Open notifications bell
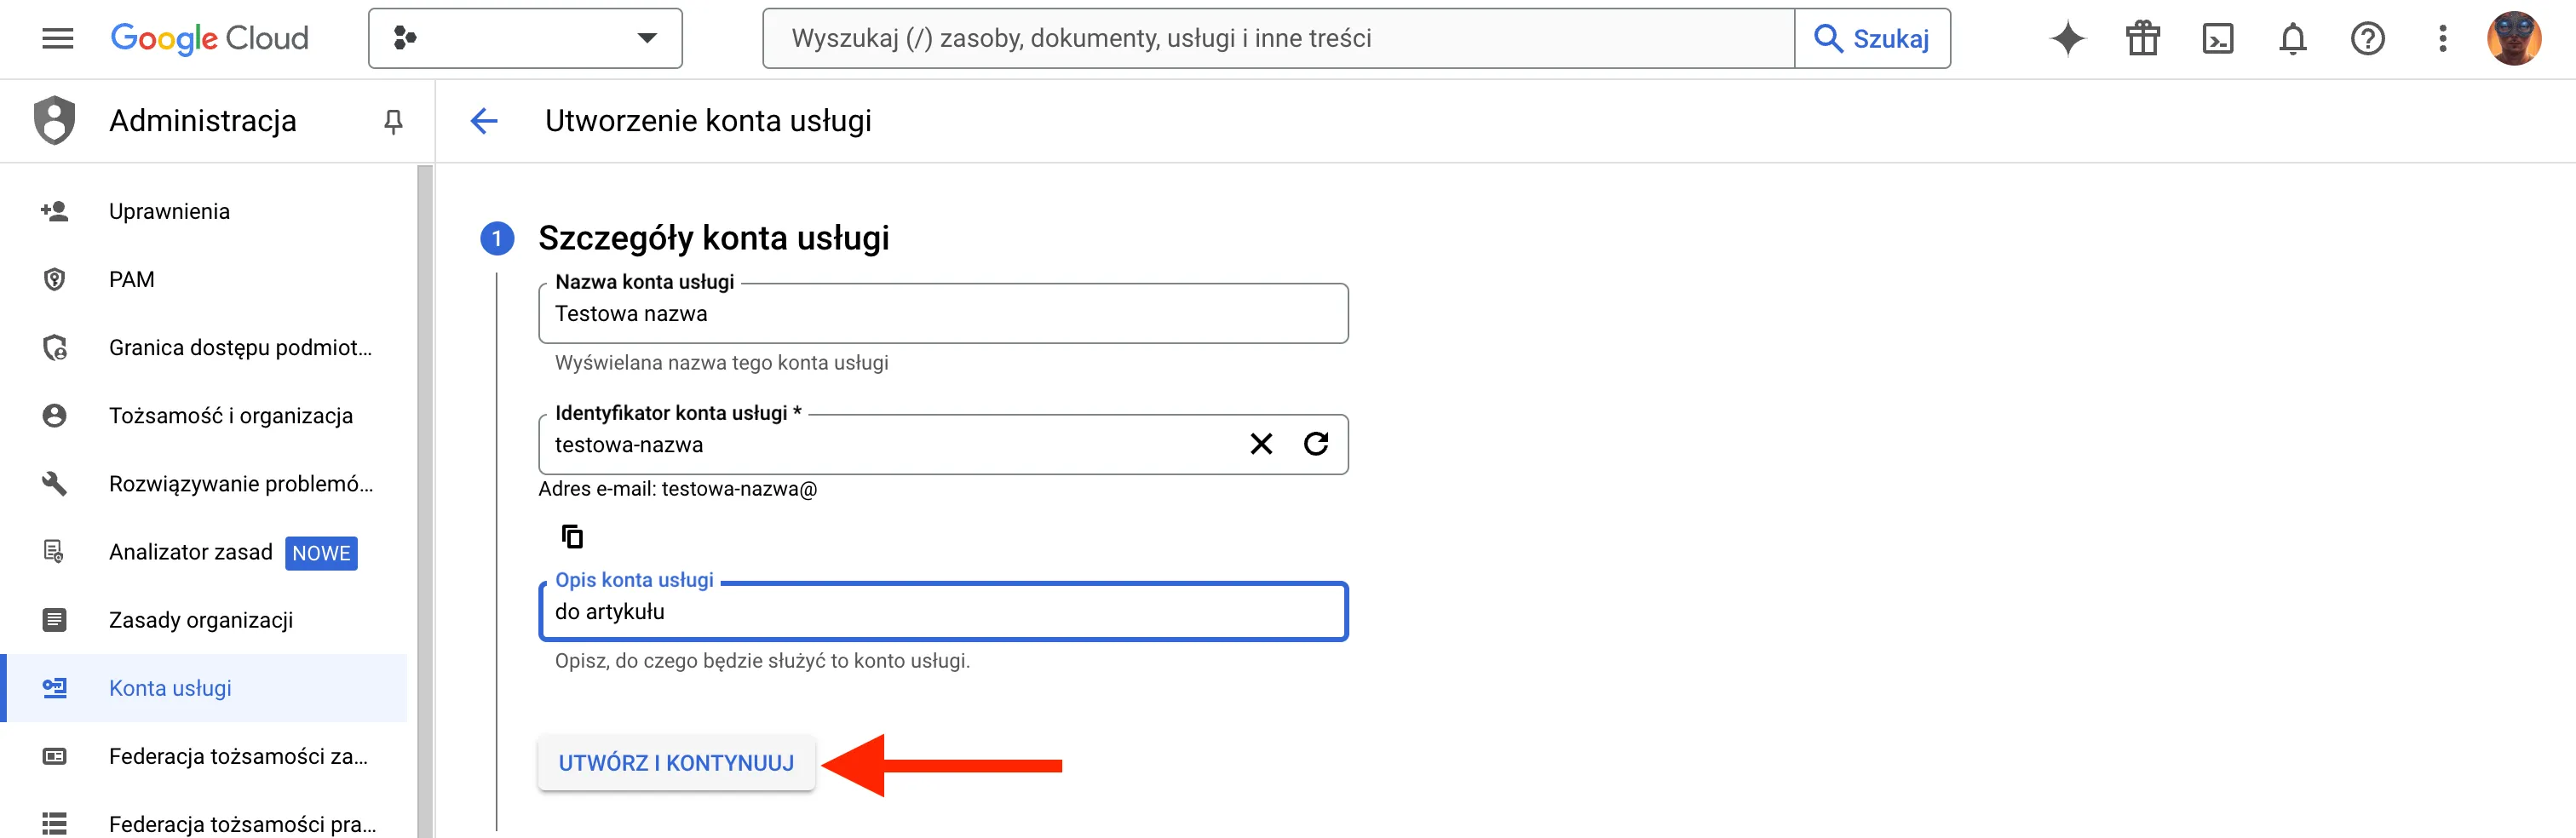 tap(2293, 39)
